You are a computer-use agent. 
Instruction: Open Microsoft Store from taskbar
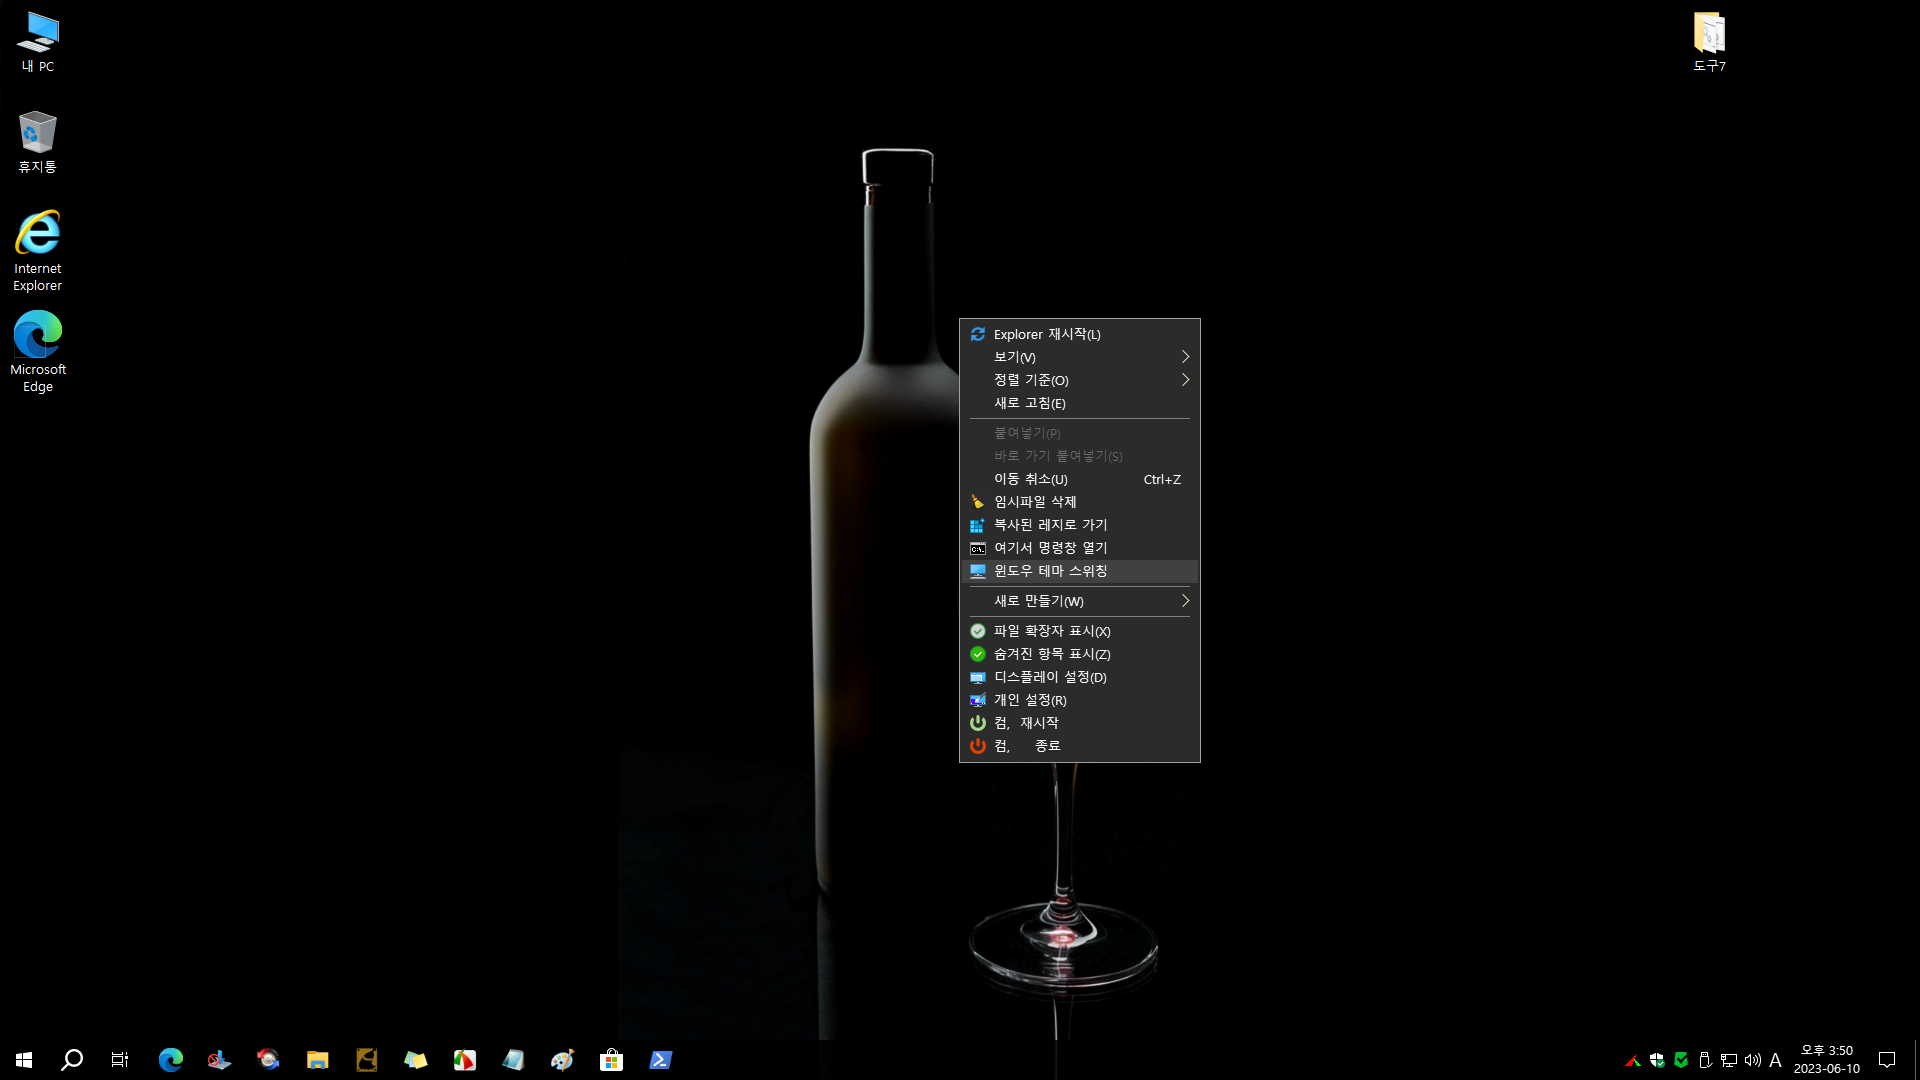point(612,1060)
